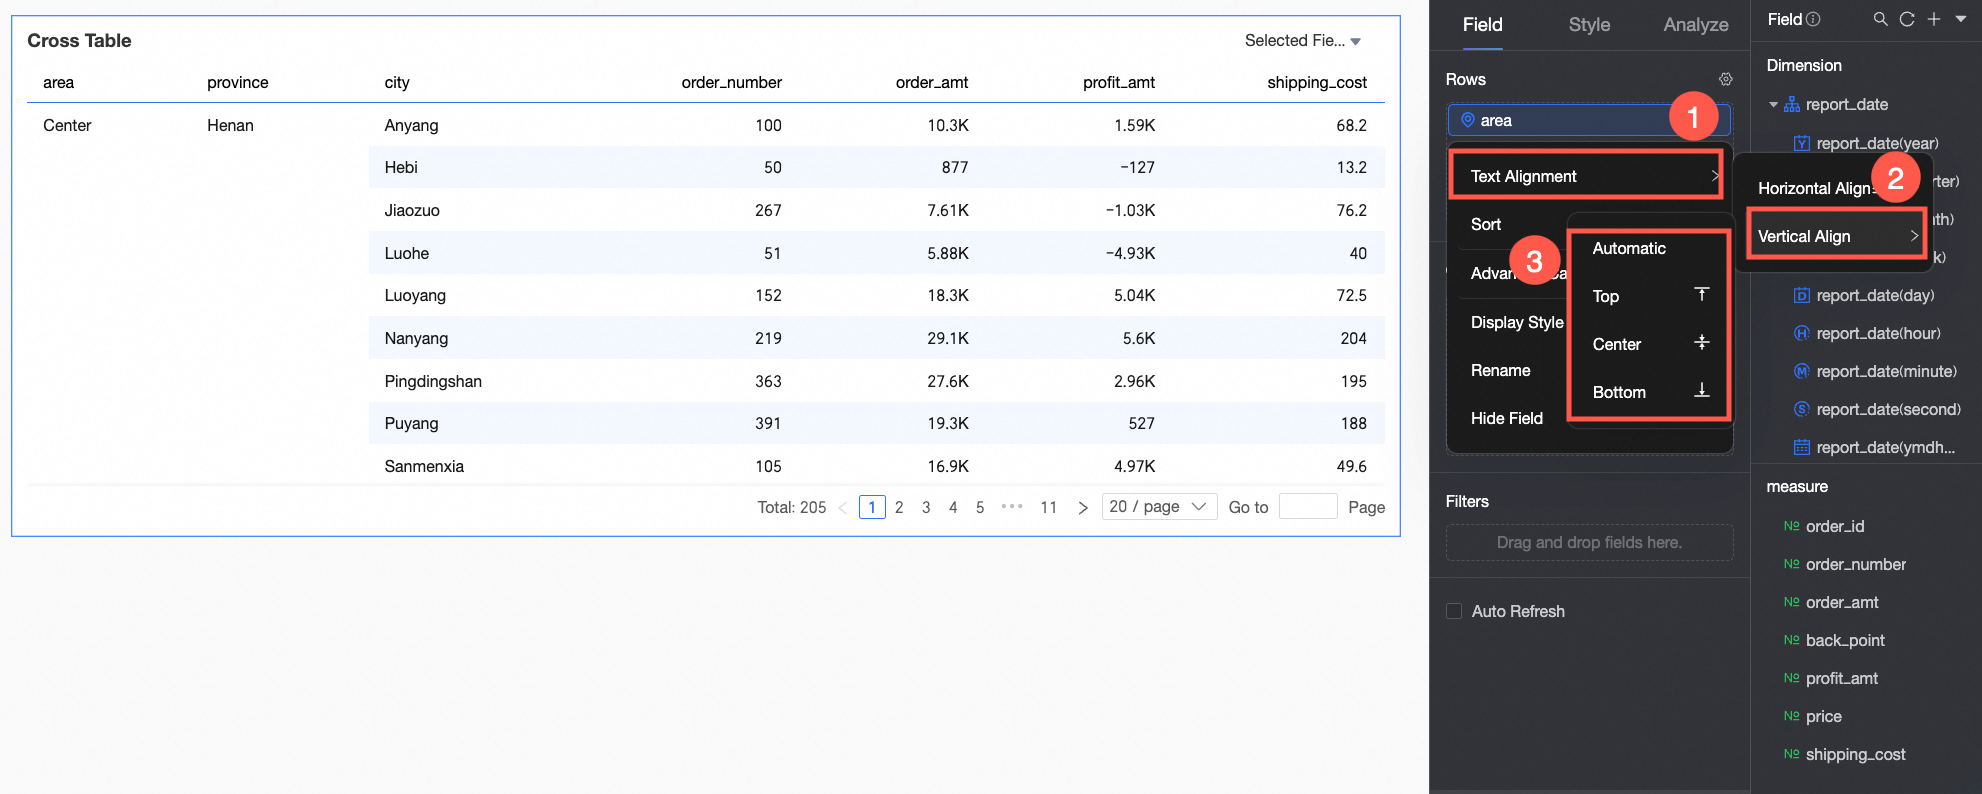Click the order_number type icon in measures
1982x794 pixels.
pyautogui.click(x=1792, y=564)
